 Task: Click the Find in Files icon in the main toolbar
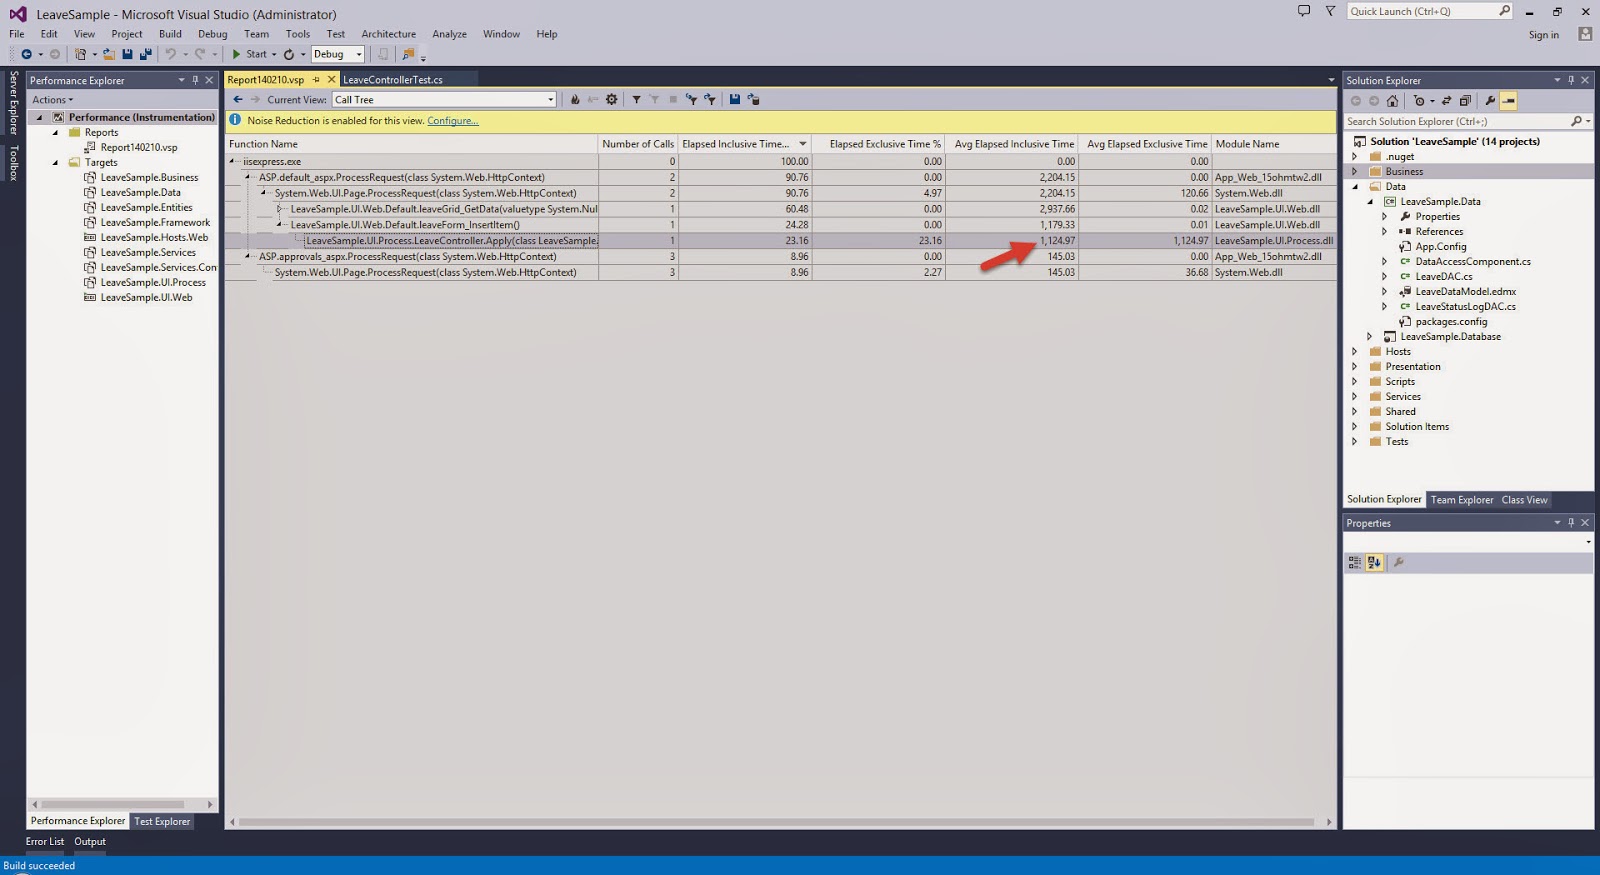[x=408, y=54]
